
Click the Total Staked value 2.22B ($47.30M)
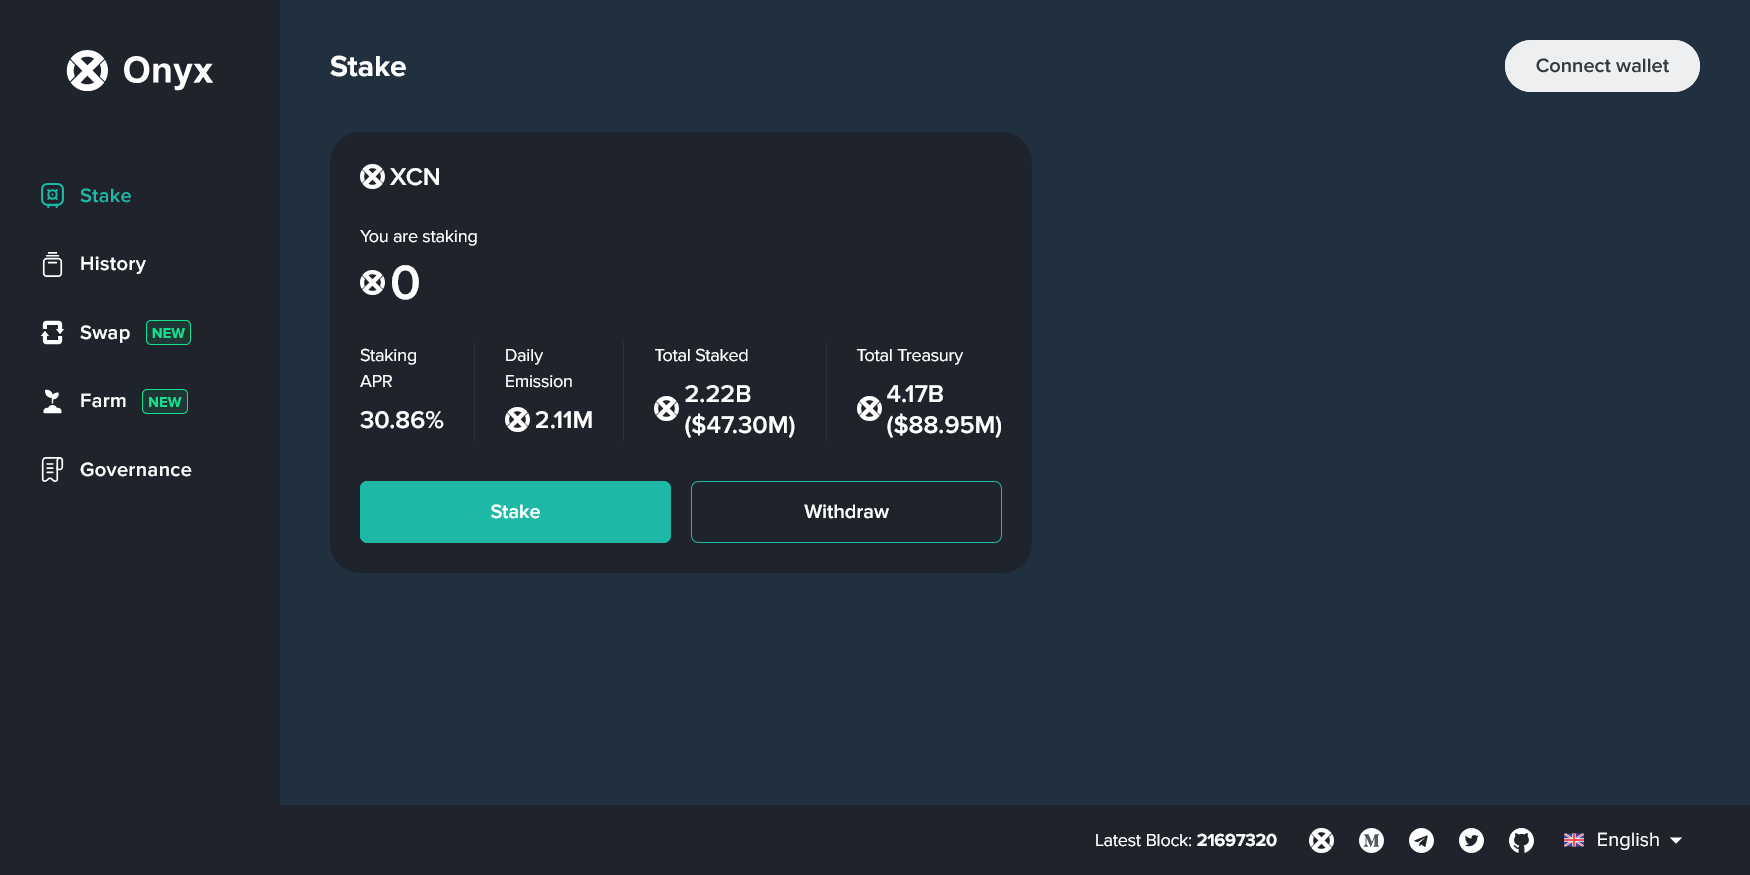click(x=740, y=409)
